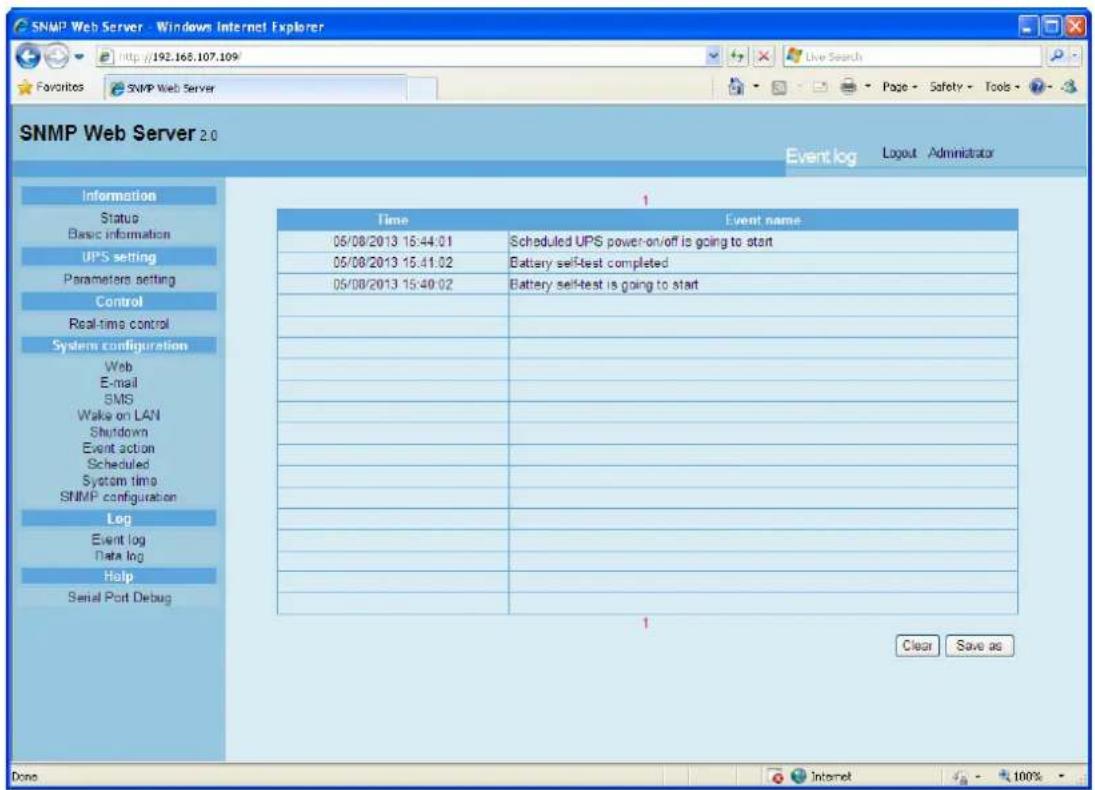
Task: Open the Scheduled configuration link
Action: tap(119, 465)
